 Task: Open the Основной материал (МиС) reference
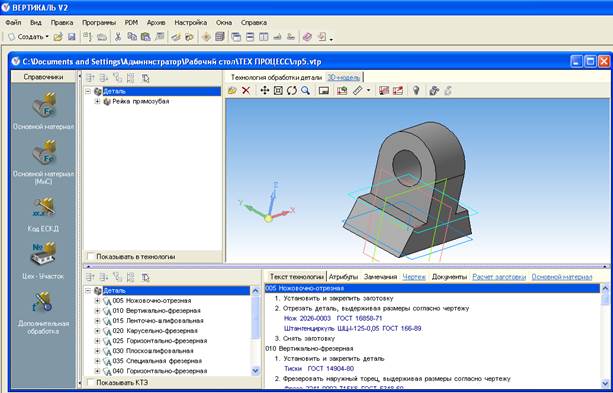coord(43,162)
